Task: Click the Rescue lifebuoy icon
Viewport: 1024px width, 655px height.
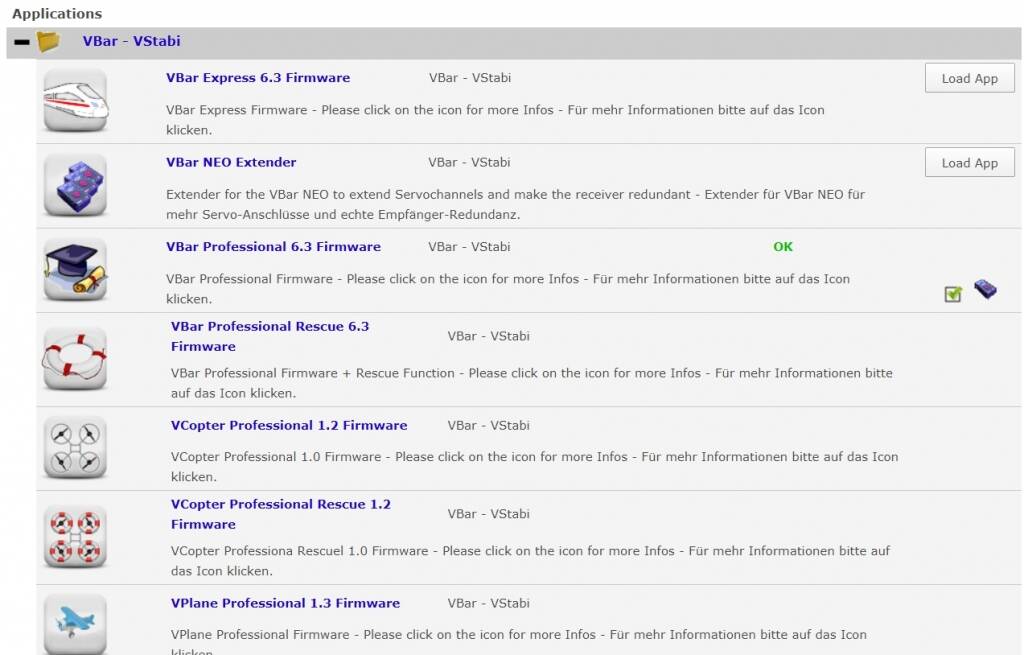Action: click(75, 359)
